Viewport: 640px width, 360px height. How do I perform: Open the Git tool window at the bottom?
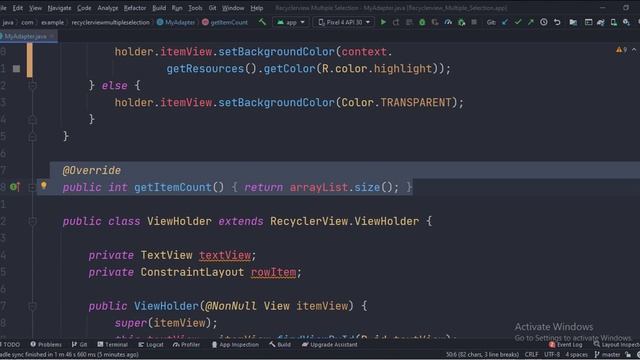pyautogui.click(x=80, y=344)
